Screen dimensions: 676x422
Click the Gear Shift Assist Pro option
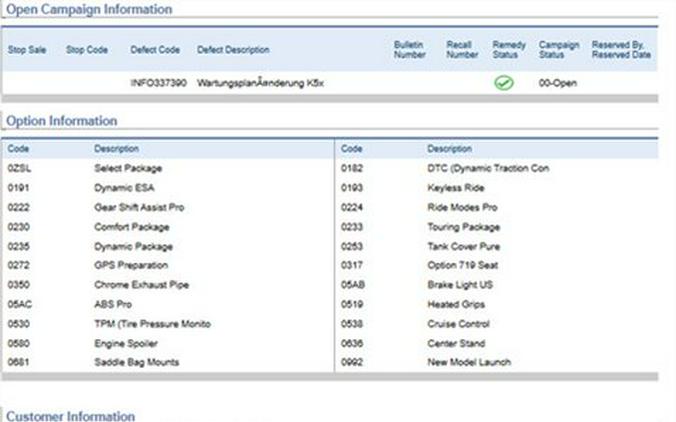139,207
